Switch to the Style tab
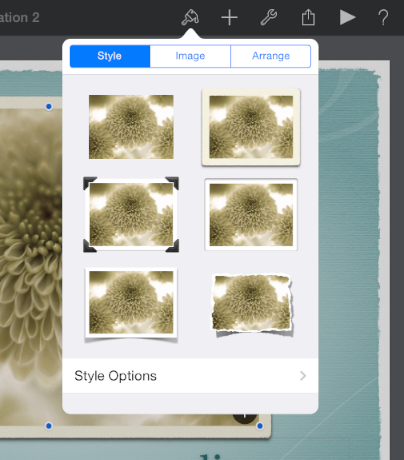404x460 pixels. click(110, 56)
